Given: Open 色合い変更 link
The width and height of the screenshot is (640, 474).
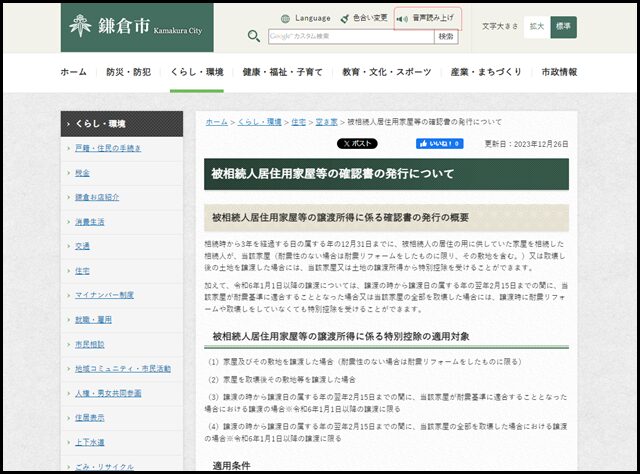Looking at the screenshot, I should [370, 18].
